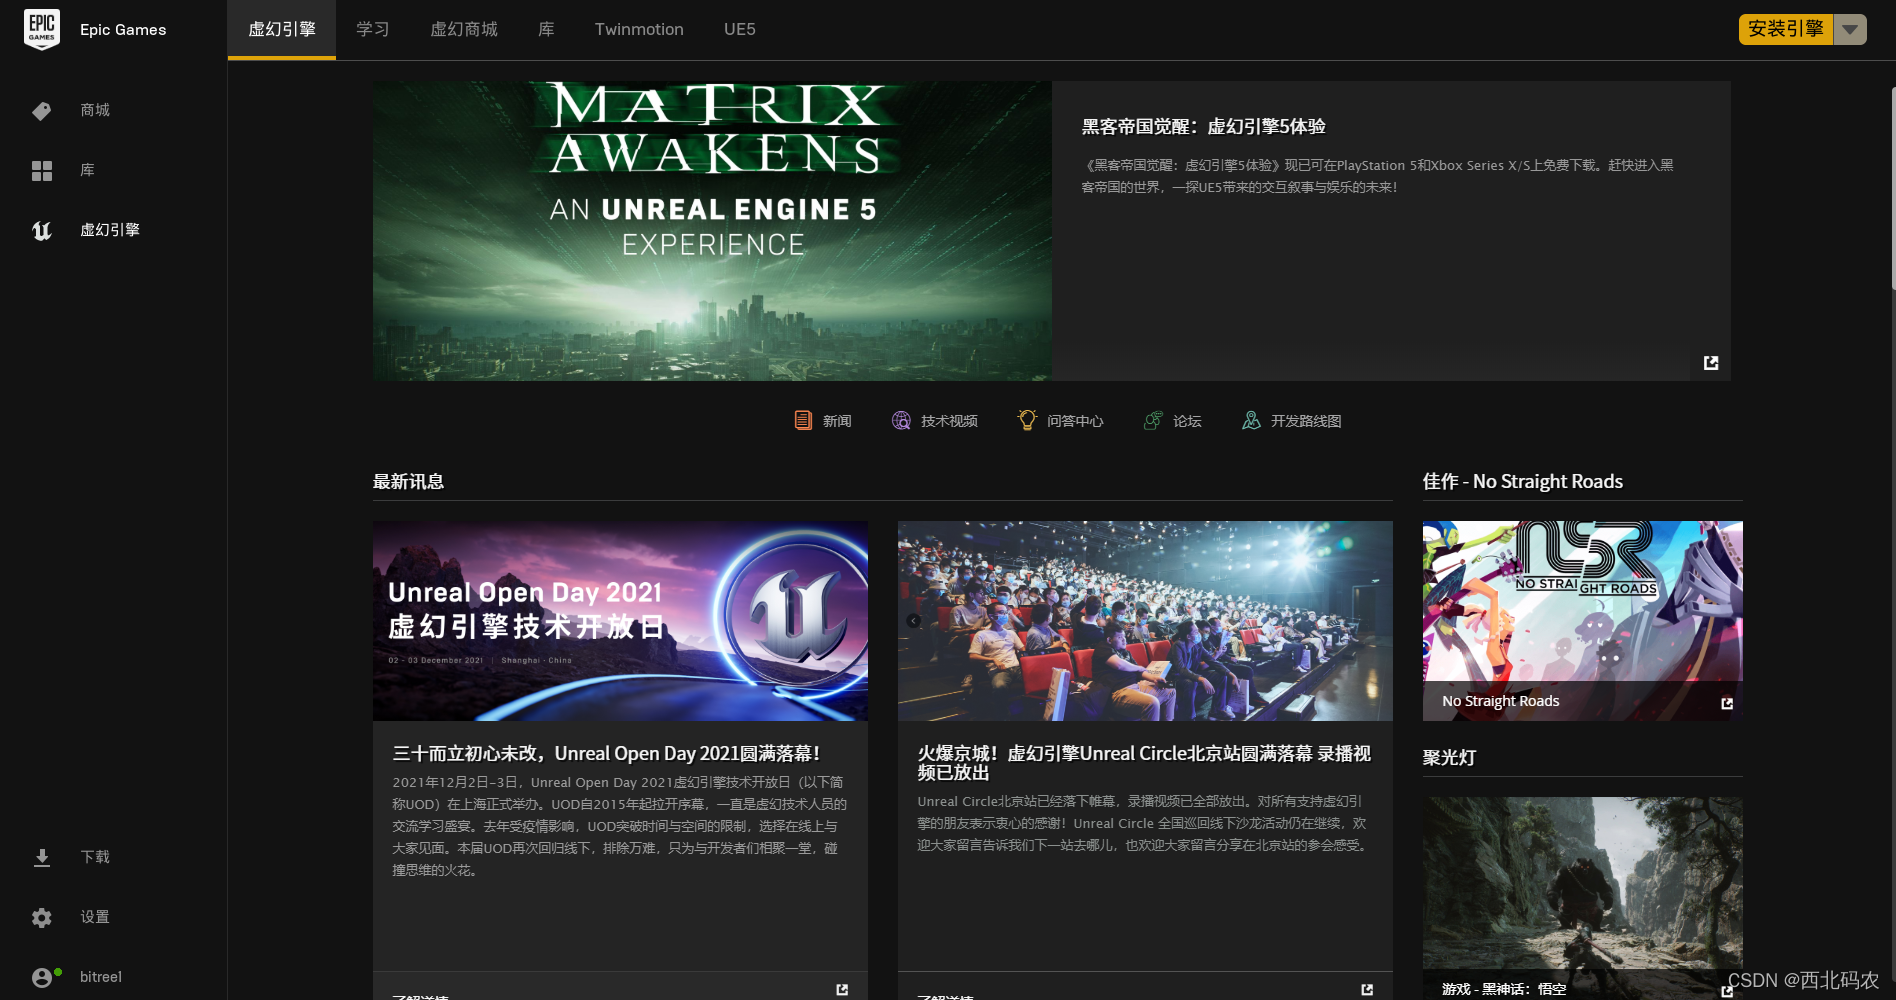
Task: Click the 开发路线图 roadmap icon
Action: pos(1251,420)
